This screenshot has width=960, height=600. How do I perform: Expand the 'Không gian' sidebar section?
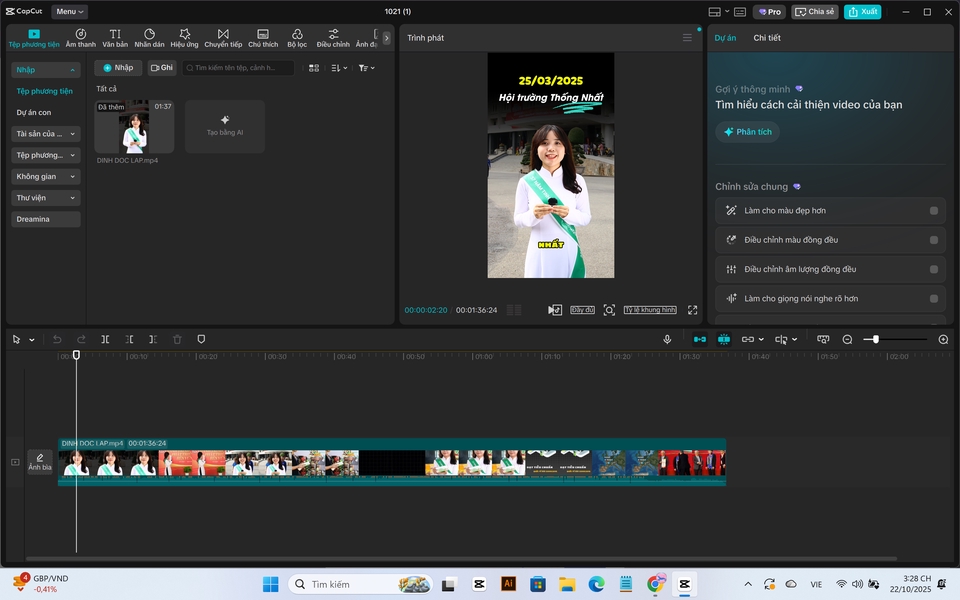46,176
